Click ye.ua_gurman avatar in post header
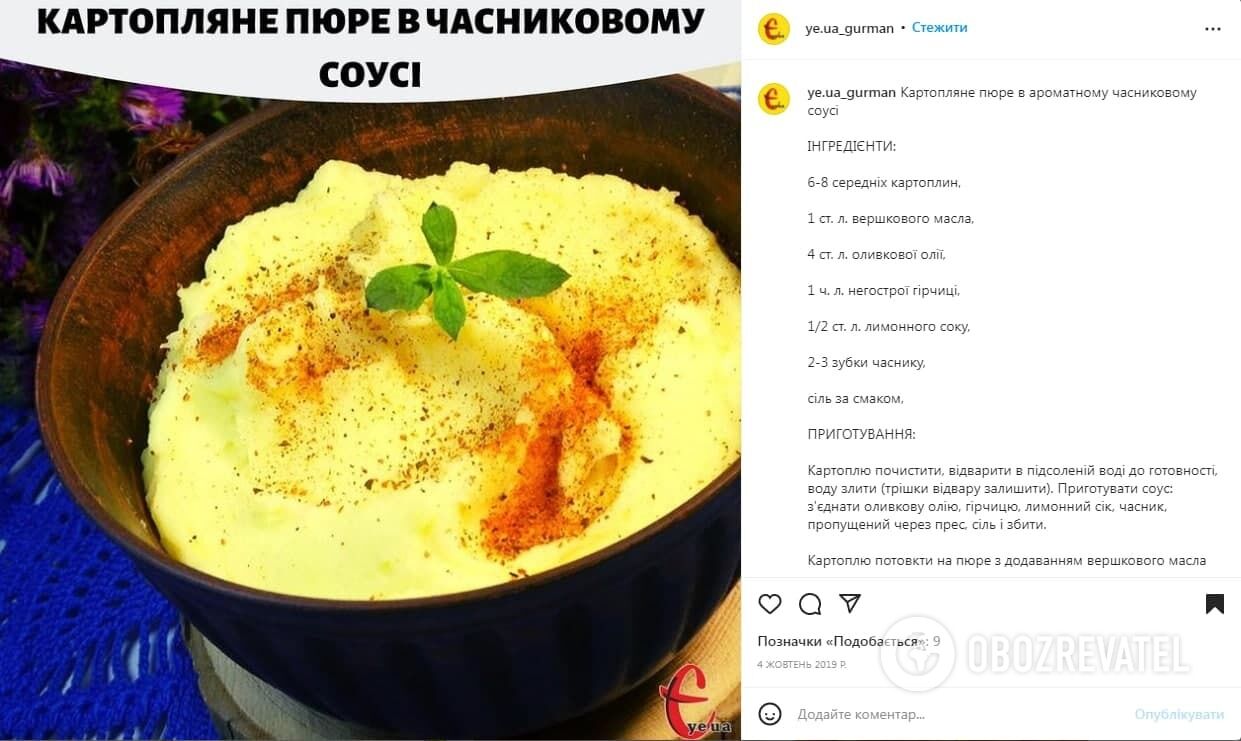The image size is (1241, 741). [x=774, y=29]
